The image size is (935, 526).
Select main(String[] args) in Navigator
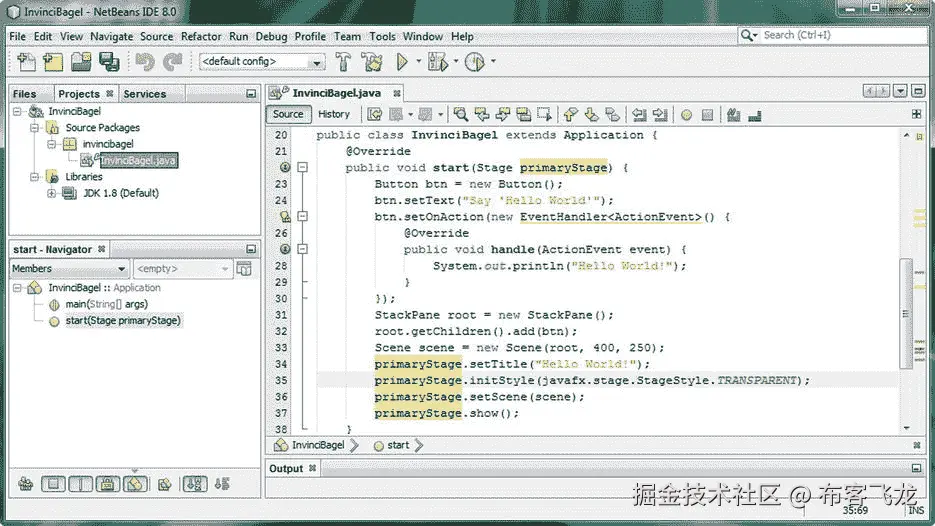pyautogui.click(x=107, y=304)
